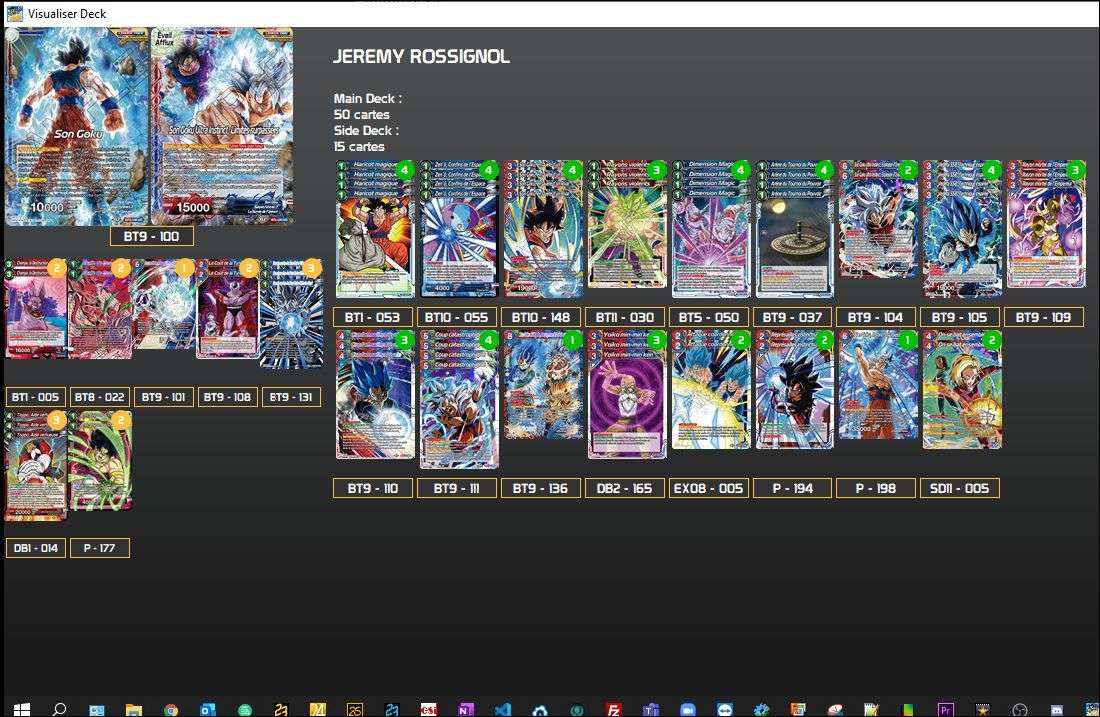This screenshot has width=1100, height=717.
Task: Click the BT9 - 037 Dimension Magic card
Action: pos(794,230)
